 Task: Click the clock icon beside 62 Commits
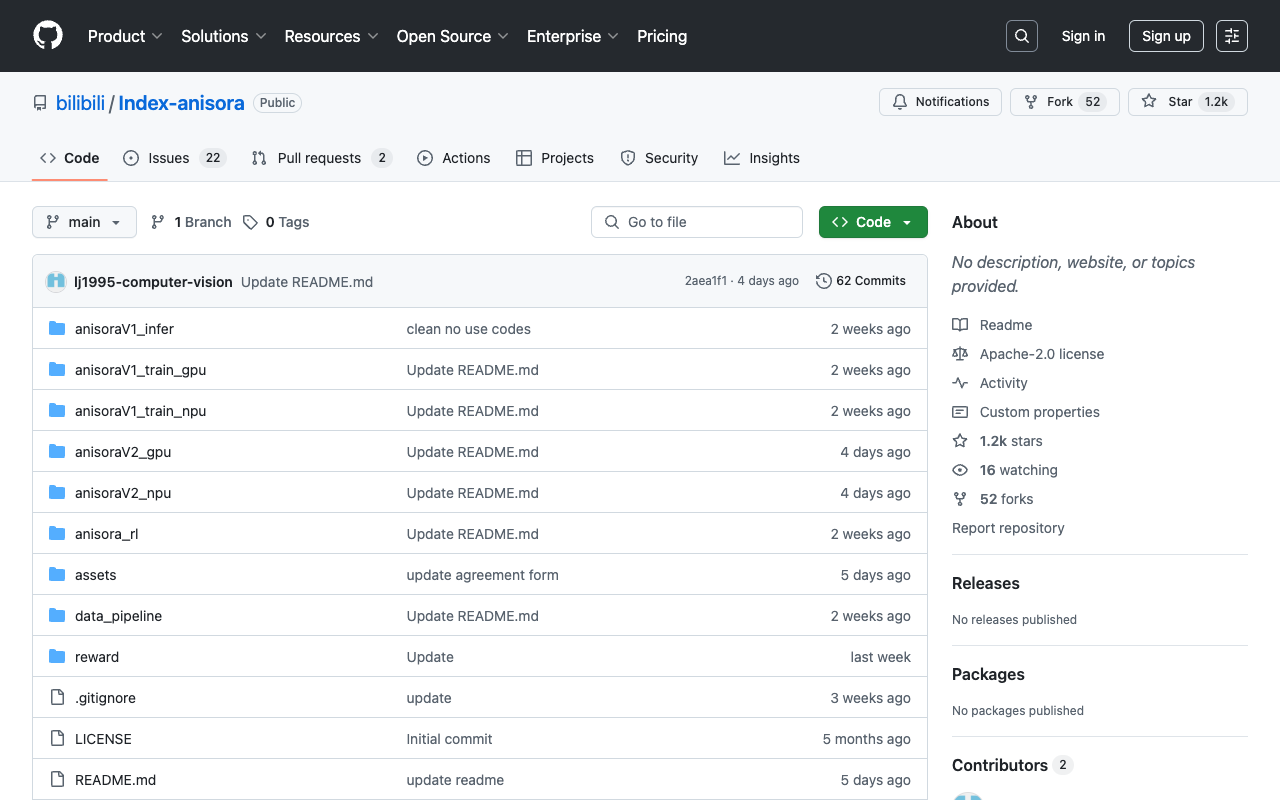824,281
